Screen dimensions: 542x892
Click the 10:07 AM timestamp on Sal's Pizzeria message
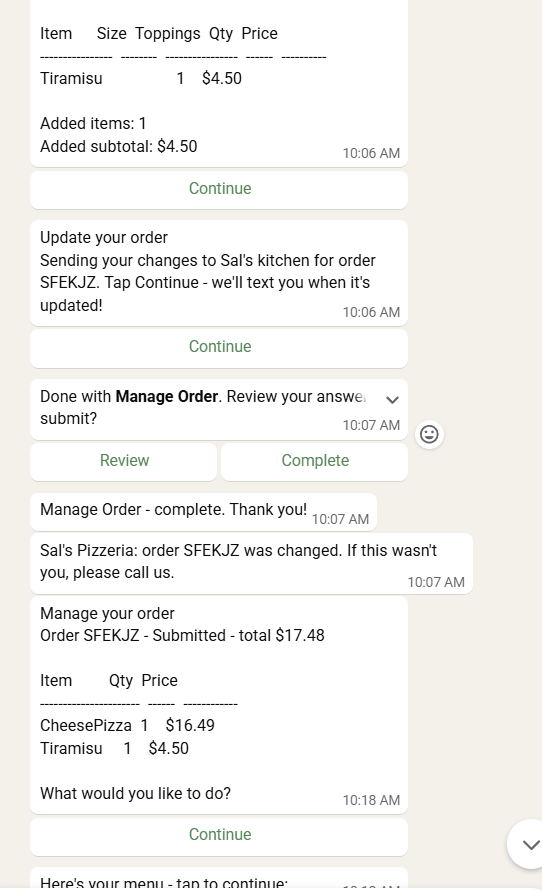tap(436, 582)
